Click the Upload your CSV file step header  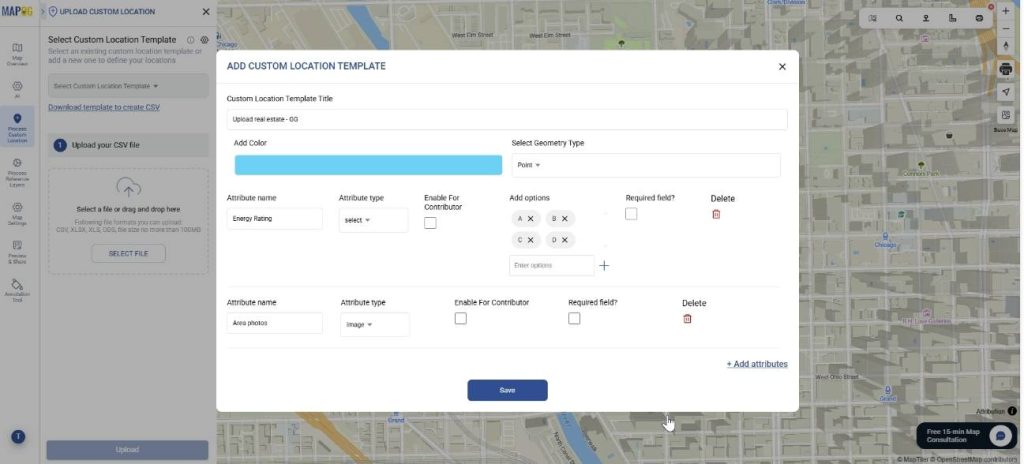click(128, 145)
